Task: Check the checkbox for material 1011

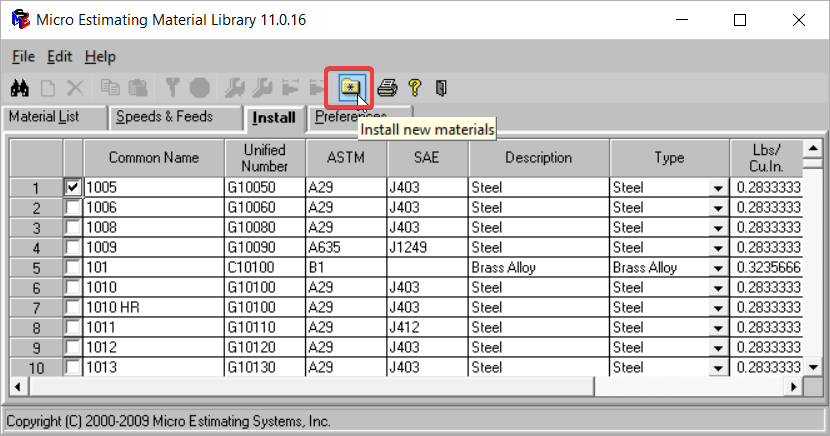Action: click(x=73, y=327)
